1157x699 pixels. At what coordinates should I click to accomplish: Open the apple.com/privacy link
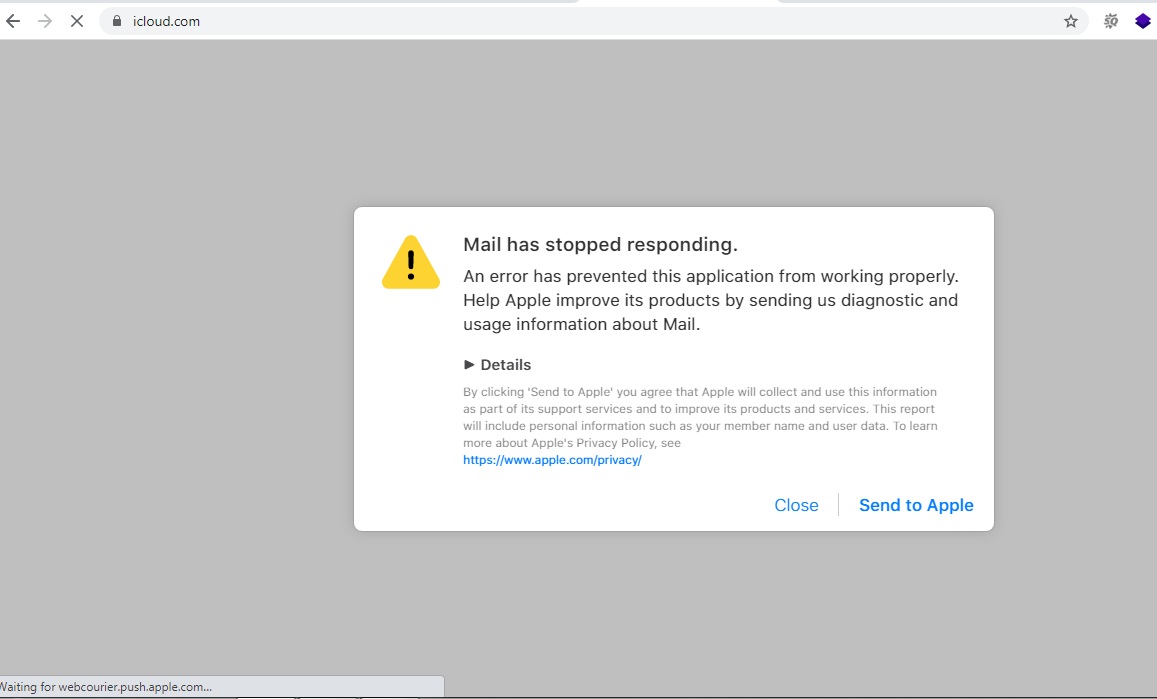[x=552, y=460]
